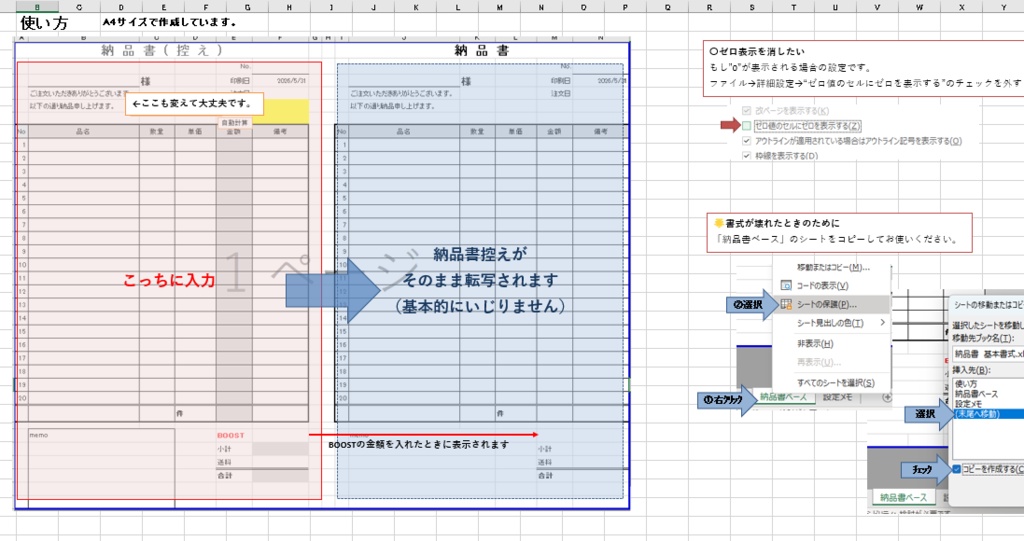The width and height of the screenshot is (1024, 541).
Task: Check the ゼロ値のセルにゼロを表示する(Z) checkbox
Action: pyautogui.click(x=746, y=125)
